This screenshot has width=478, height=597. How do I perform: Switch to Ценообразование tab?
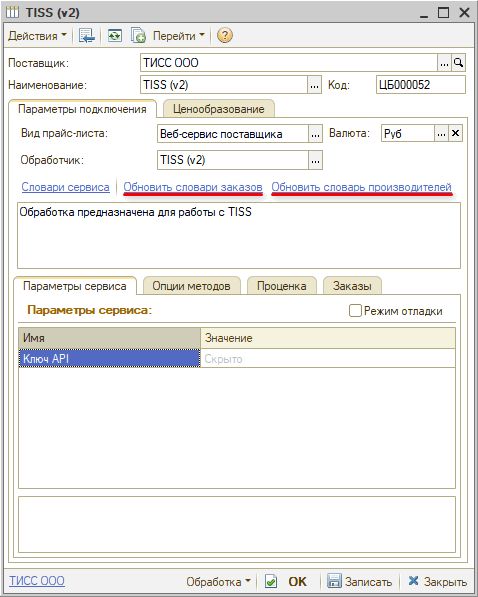click(219, 109)
